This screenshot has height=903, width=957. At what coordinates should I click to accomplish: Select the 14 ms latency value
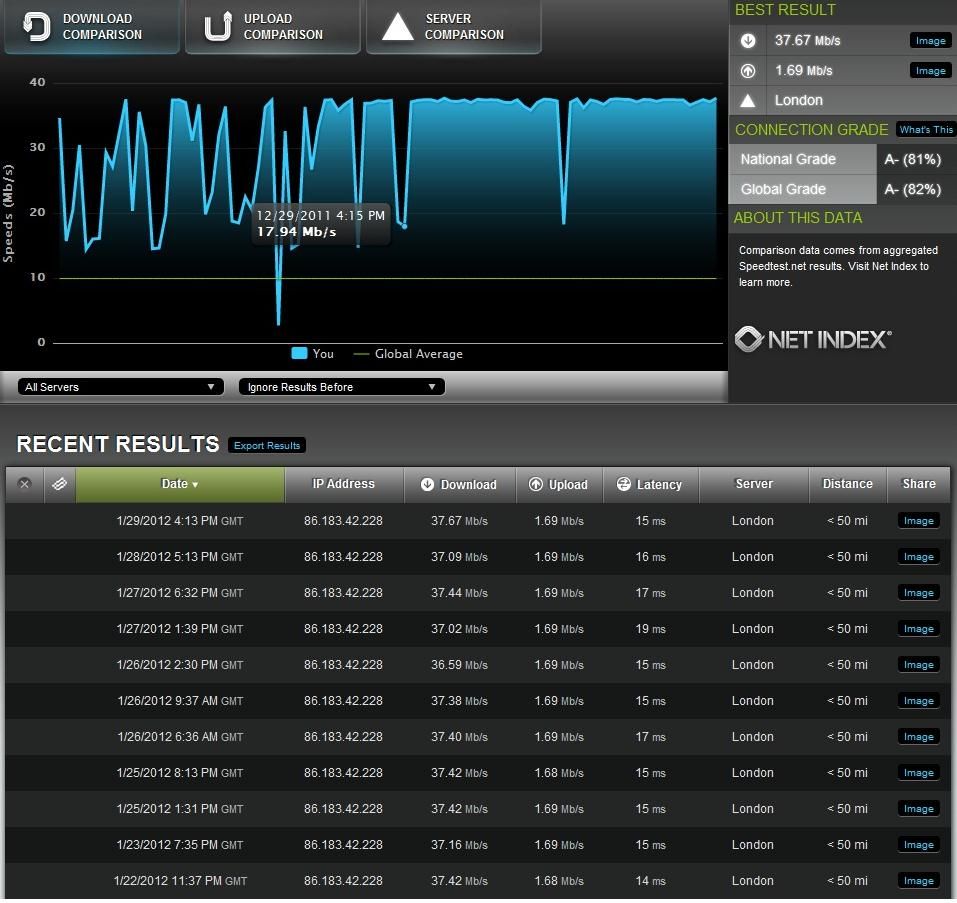[651, 881]
